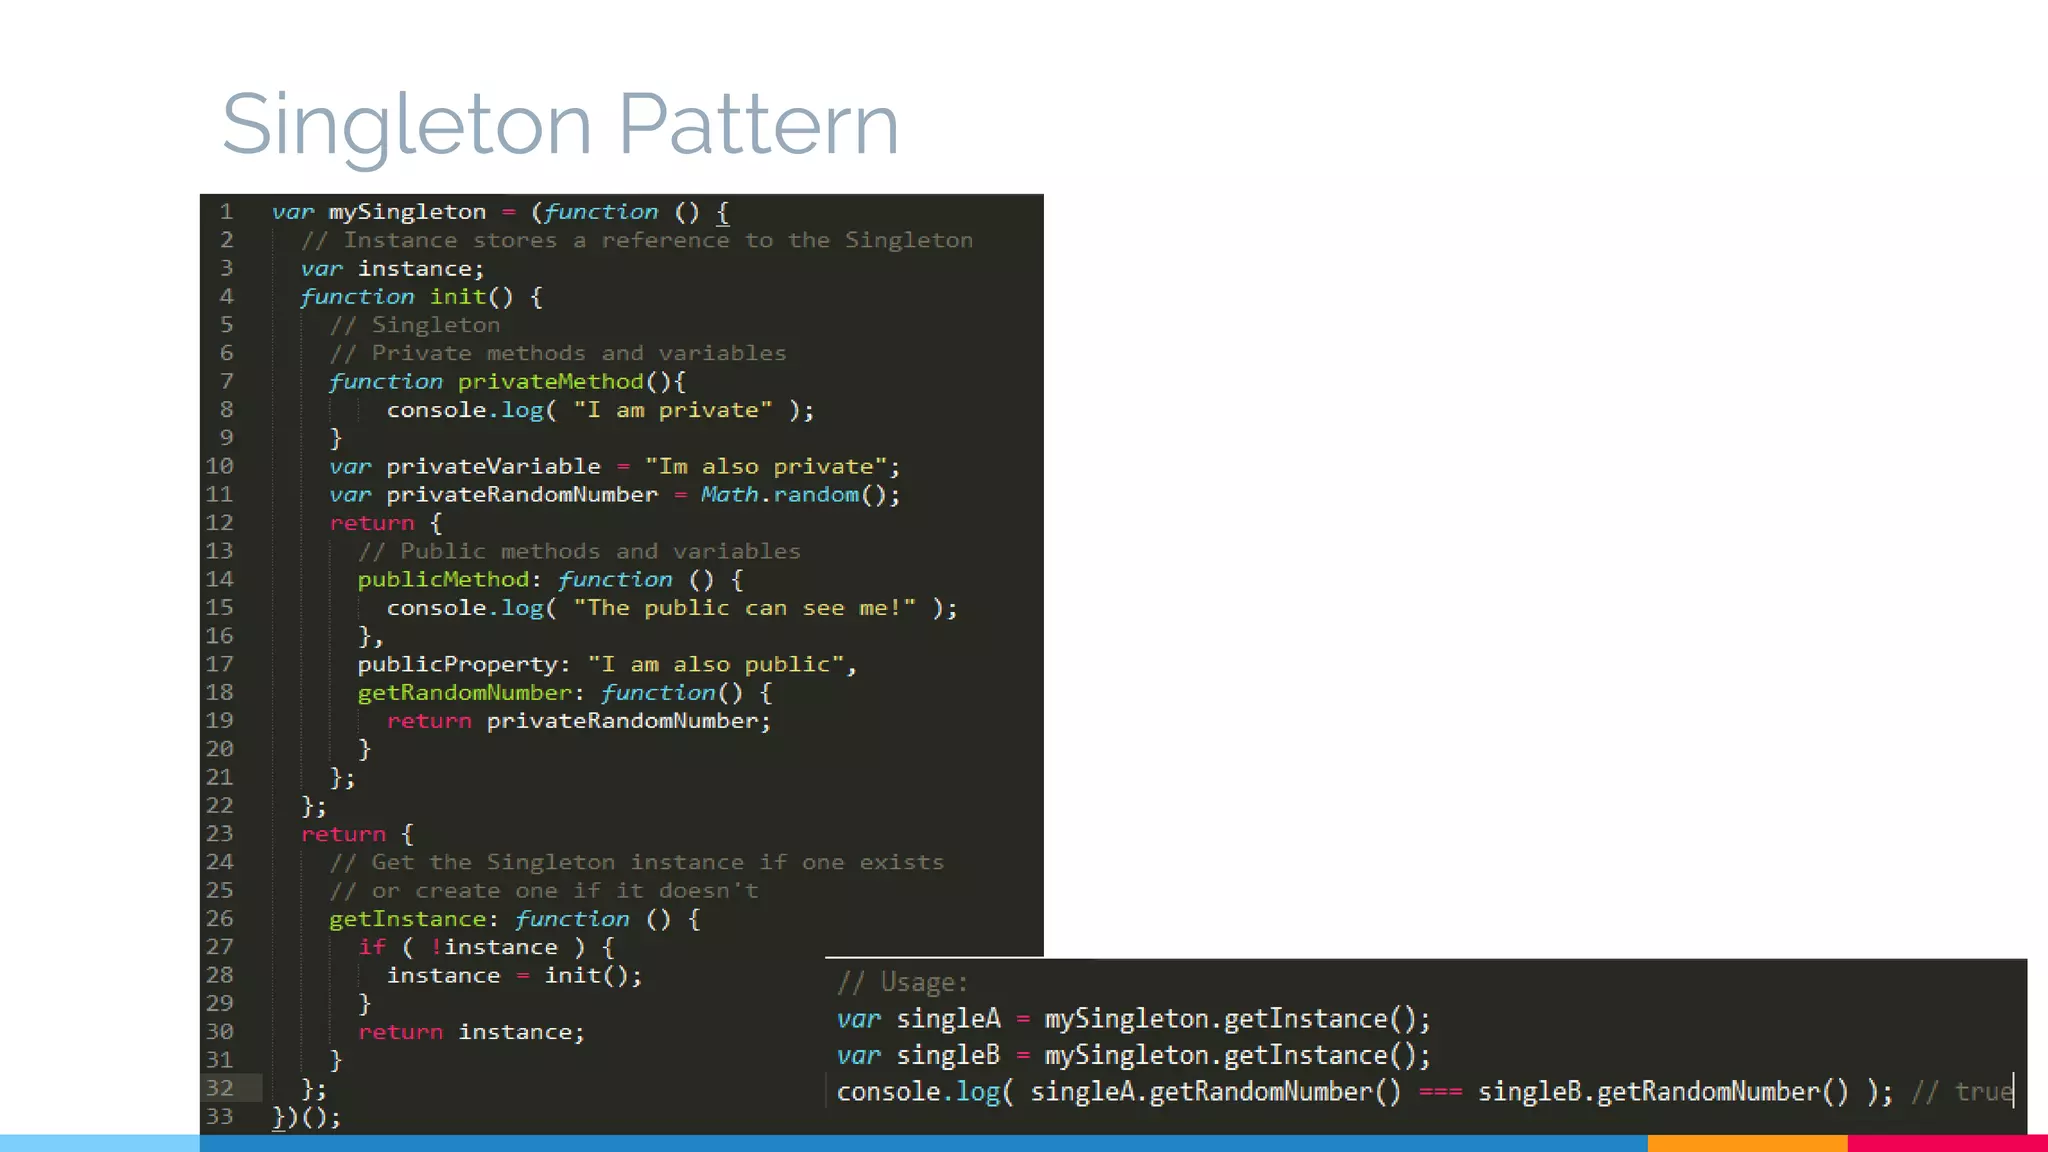This screenshot has height=1152, width=2048.
Task: Click 'var mySingleton = (function () {' line
Action: 501,212
